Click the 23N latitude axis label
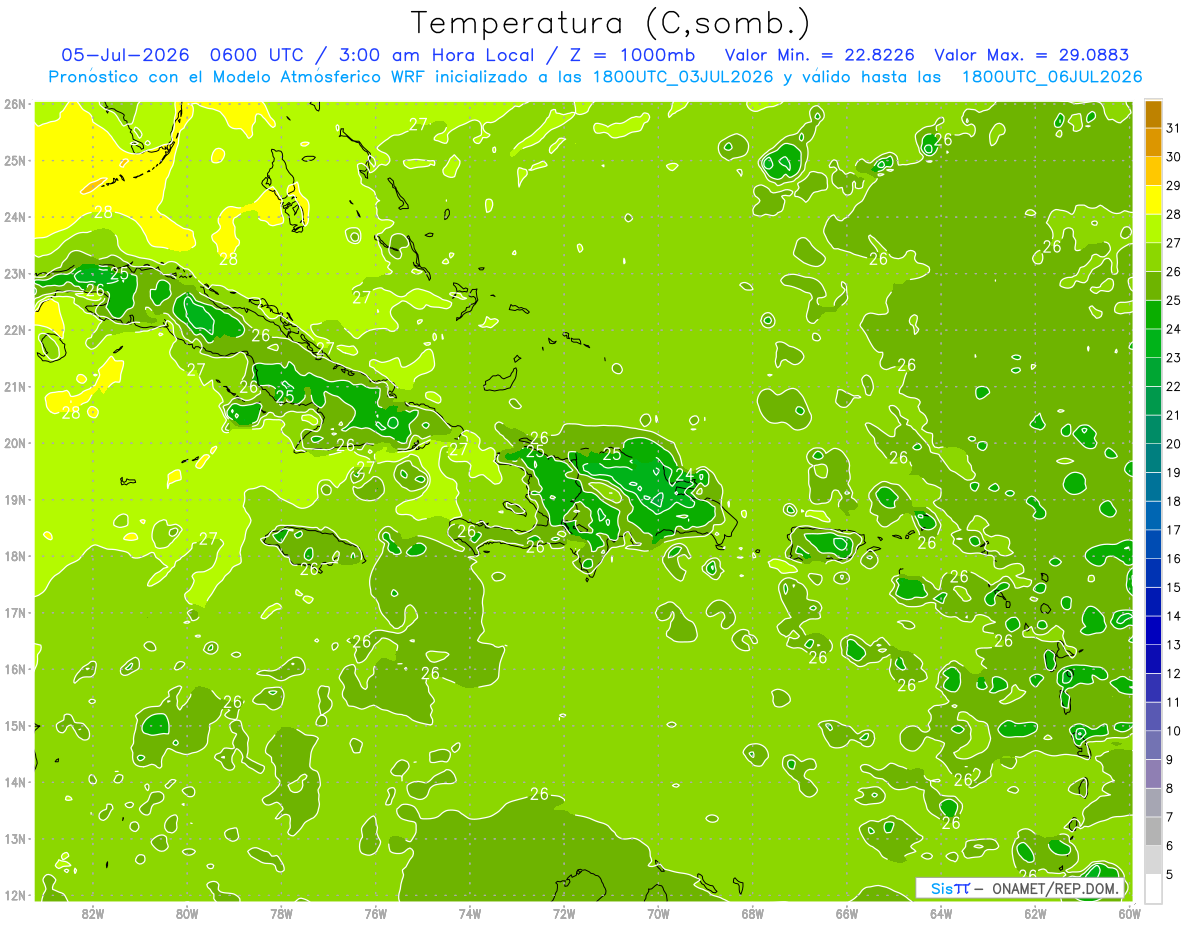1200x927 pixels. 15,273
